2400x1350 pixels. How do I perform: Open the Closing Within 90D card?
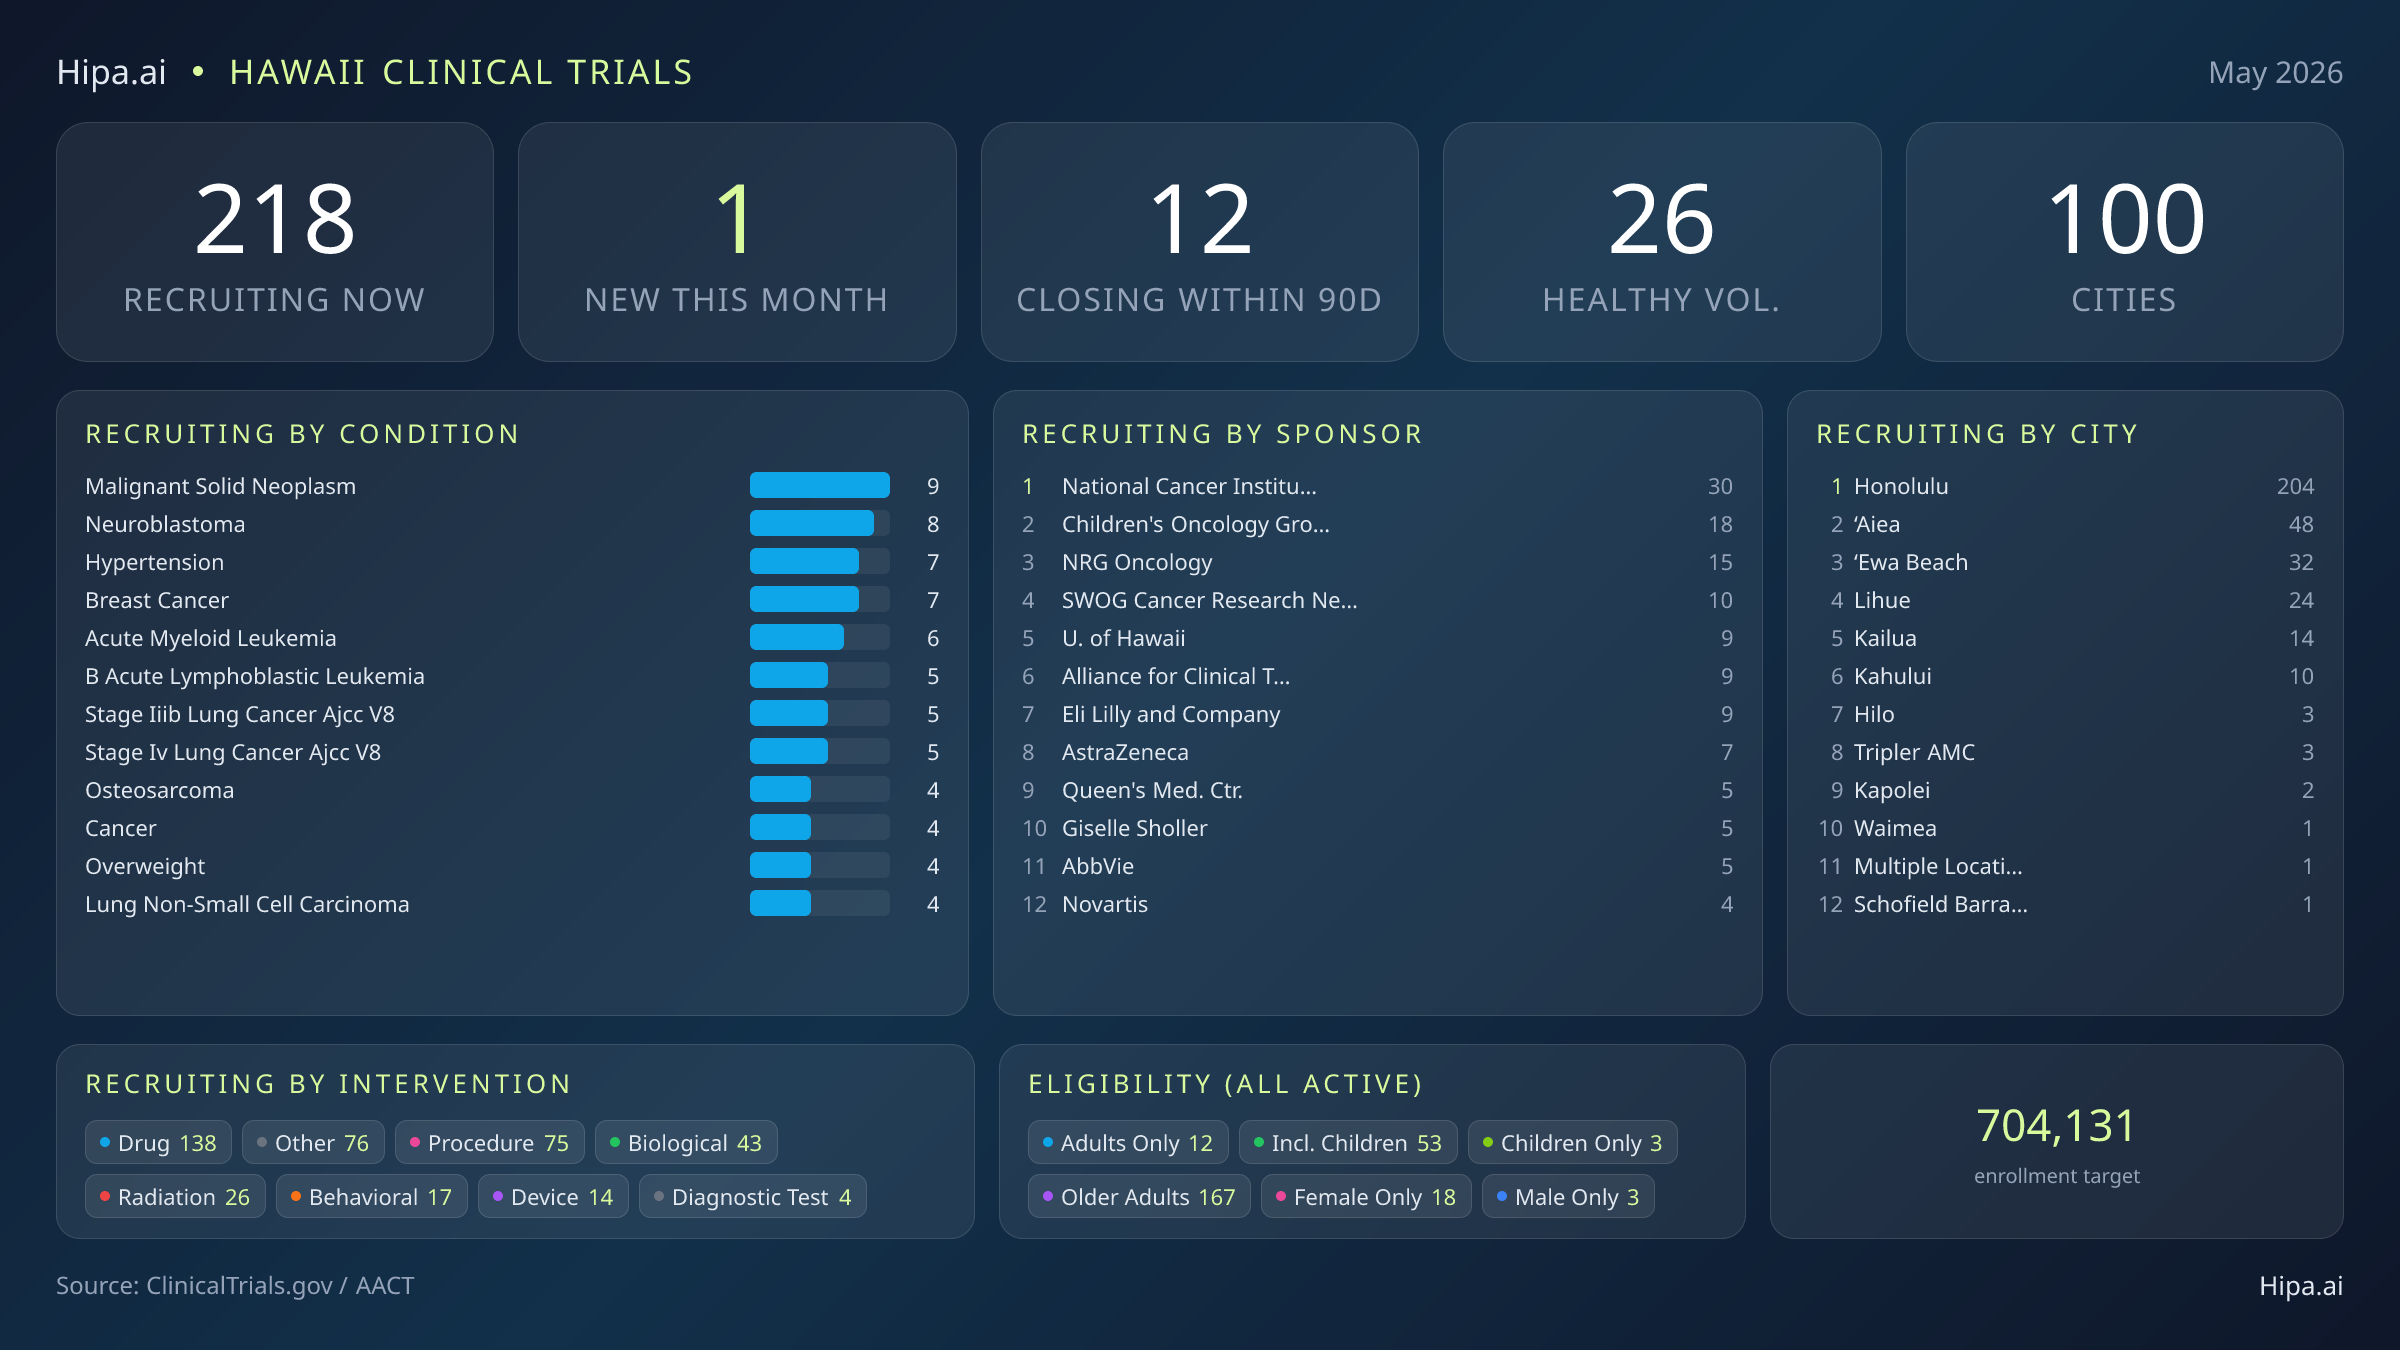(1199, 242)
